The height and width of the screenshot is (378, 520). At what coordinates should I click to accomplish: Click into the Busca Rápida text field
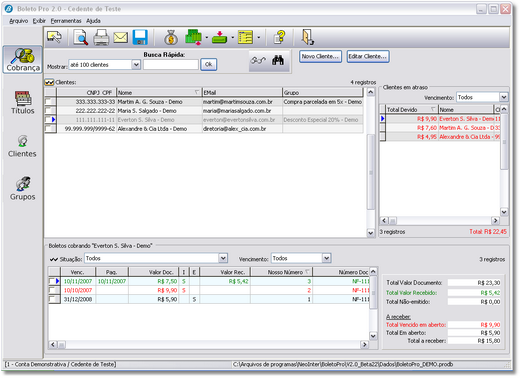point(171,64)
